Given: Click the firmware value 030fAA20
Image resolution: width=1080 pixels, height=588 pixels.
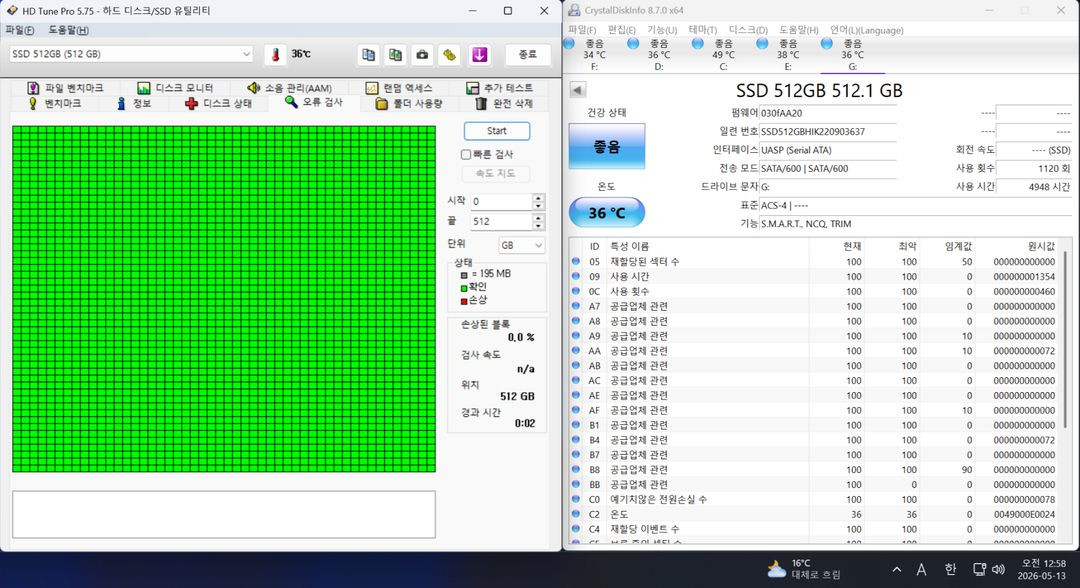Looking at the screenshot, I should tap(828, 113).
